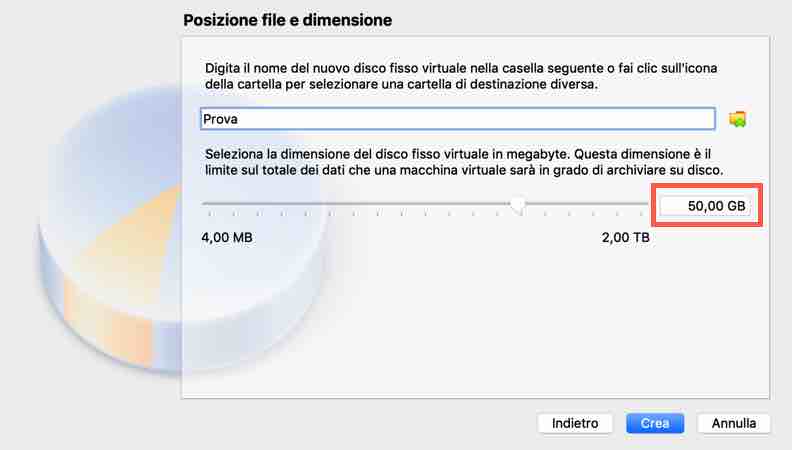The image size is (792, 450).
Task: Click the slider track right of the handle
Action: (x=585, y=204)
